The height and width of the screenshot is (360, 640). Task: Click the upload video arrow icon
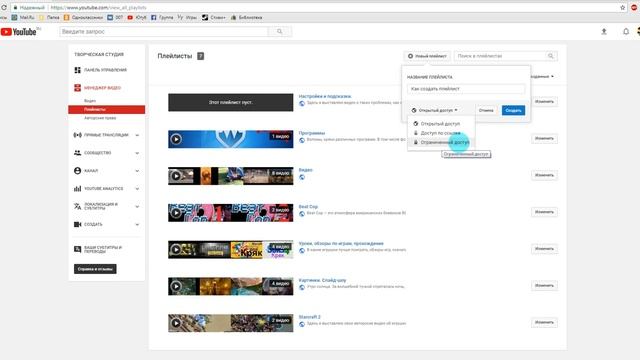coord(604,31)
